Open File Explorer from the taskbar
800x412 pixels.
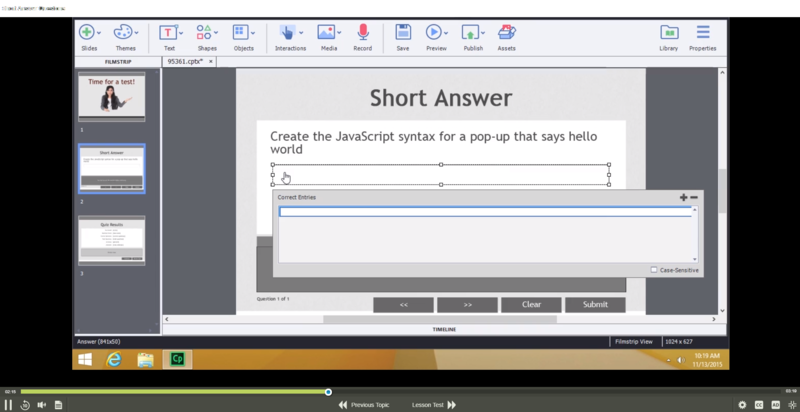coord(145,359)
